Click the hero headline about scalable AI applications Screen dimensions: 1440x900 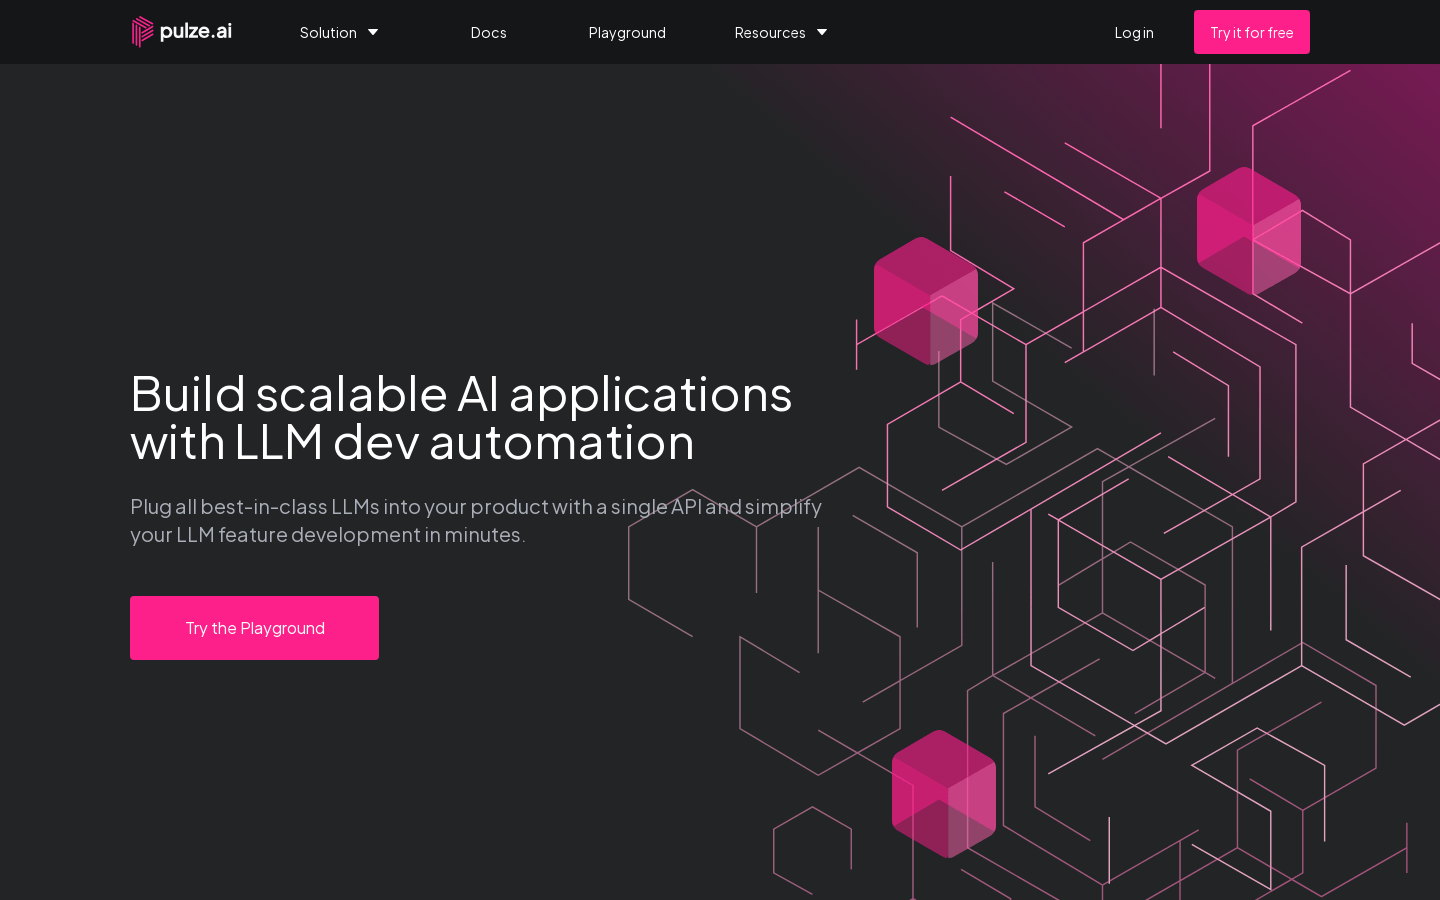coord(461,417)
